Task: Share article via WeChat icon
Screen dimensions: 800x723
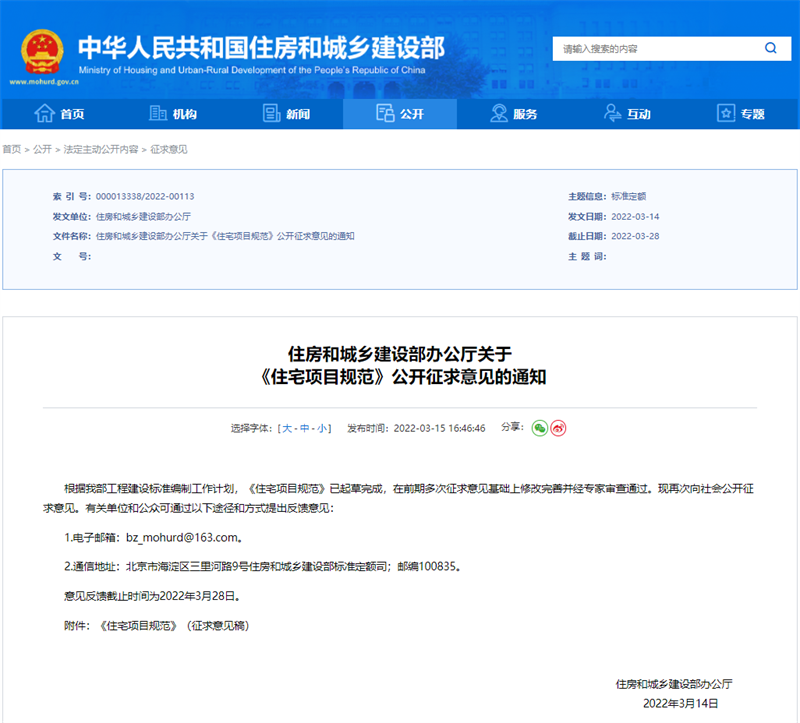Action: click(539, 428)
